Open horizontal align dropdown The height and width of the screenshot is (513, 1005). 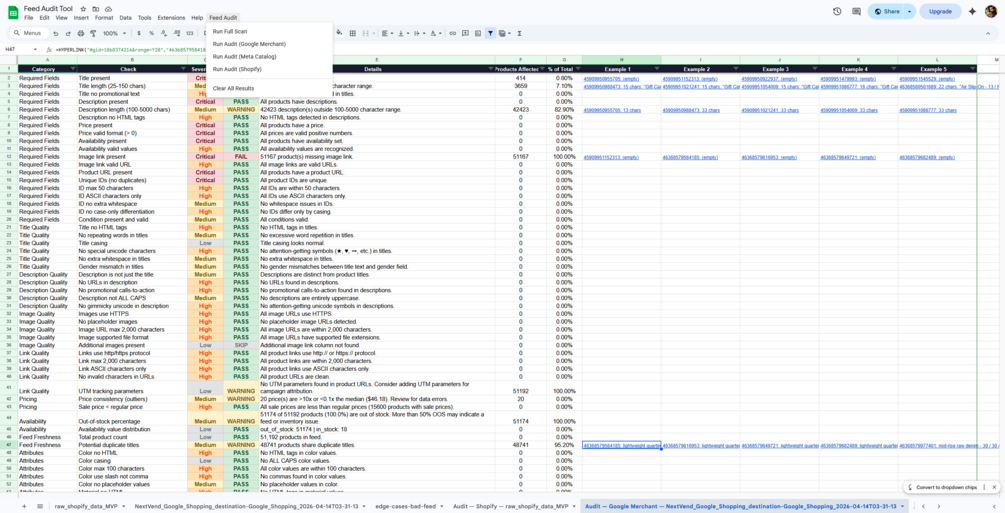click(x=387, y=33)
